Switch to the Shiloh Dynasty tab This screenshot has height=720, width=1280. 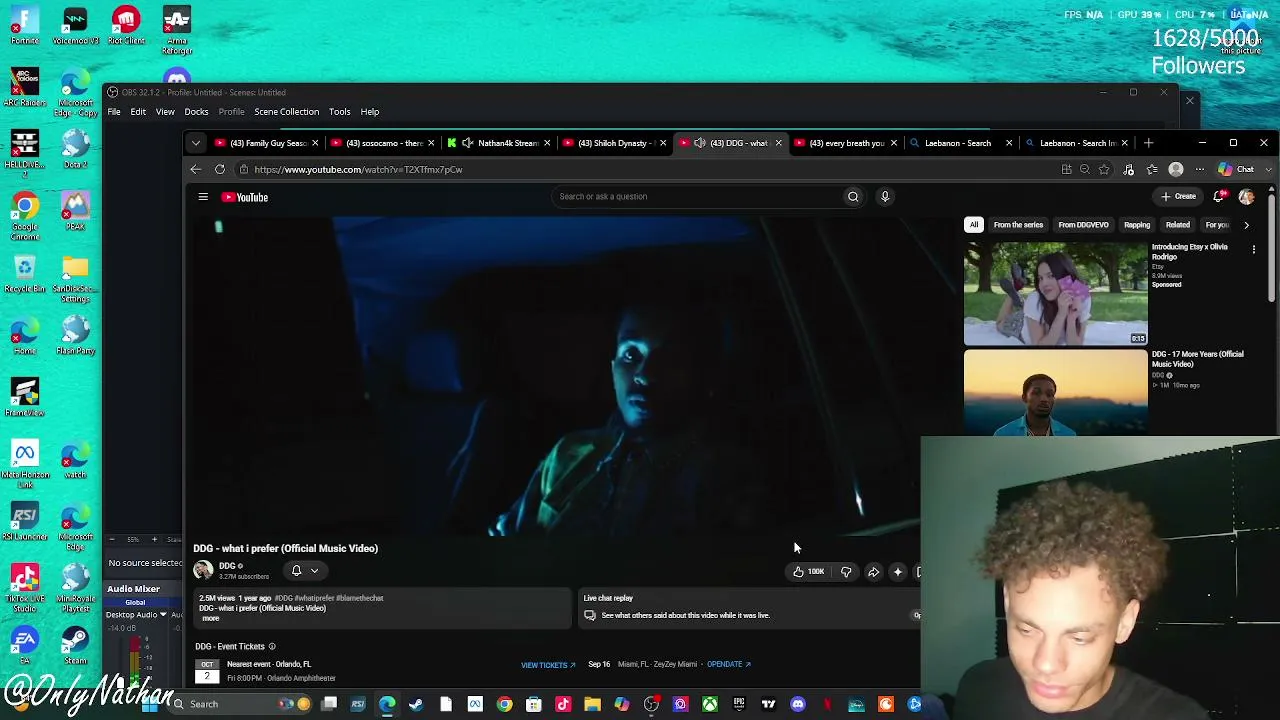(x=612, y=143)
